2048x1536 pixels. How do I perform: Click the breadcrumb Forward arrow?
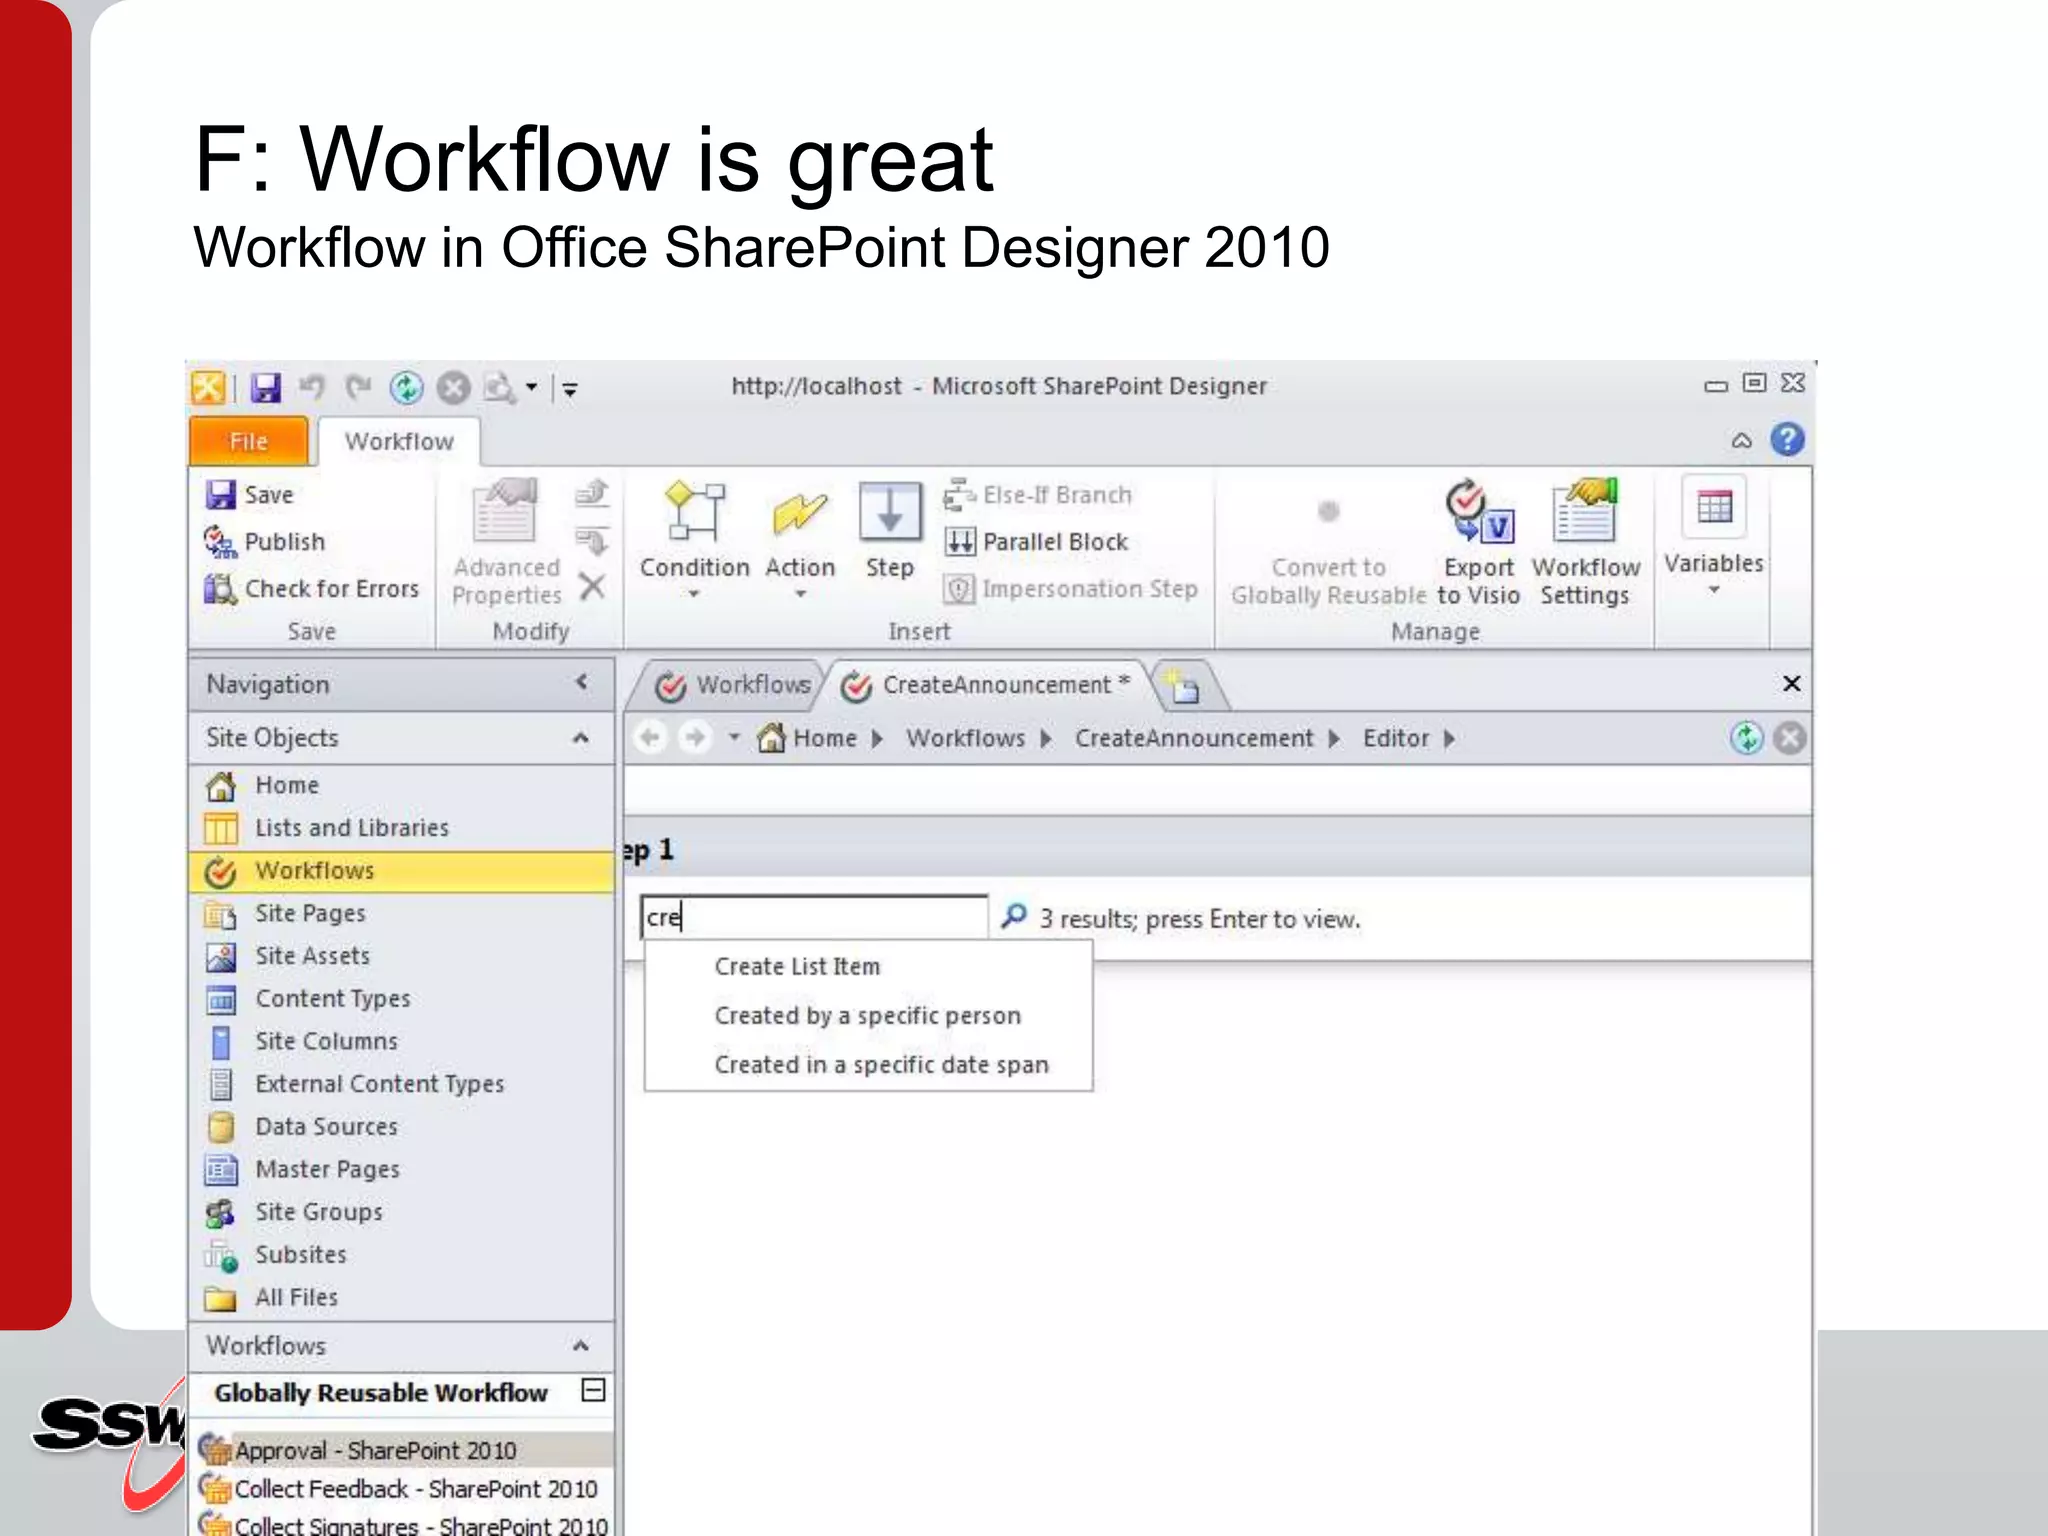pos(694,738)
